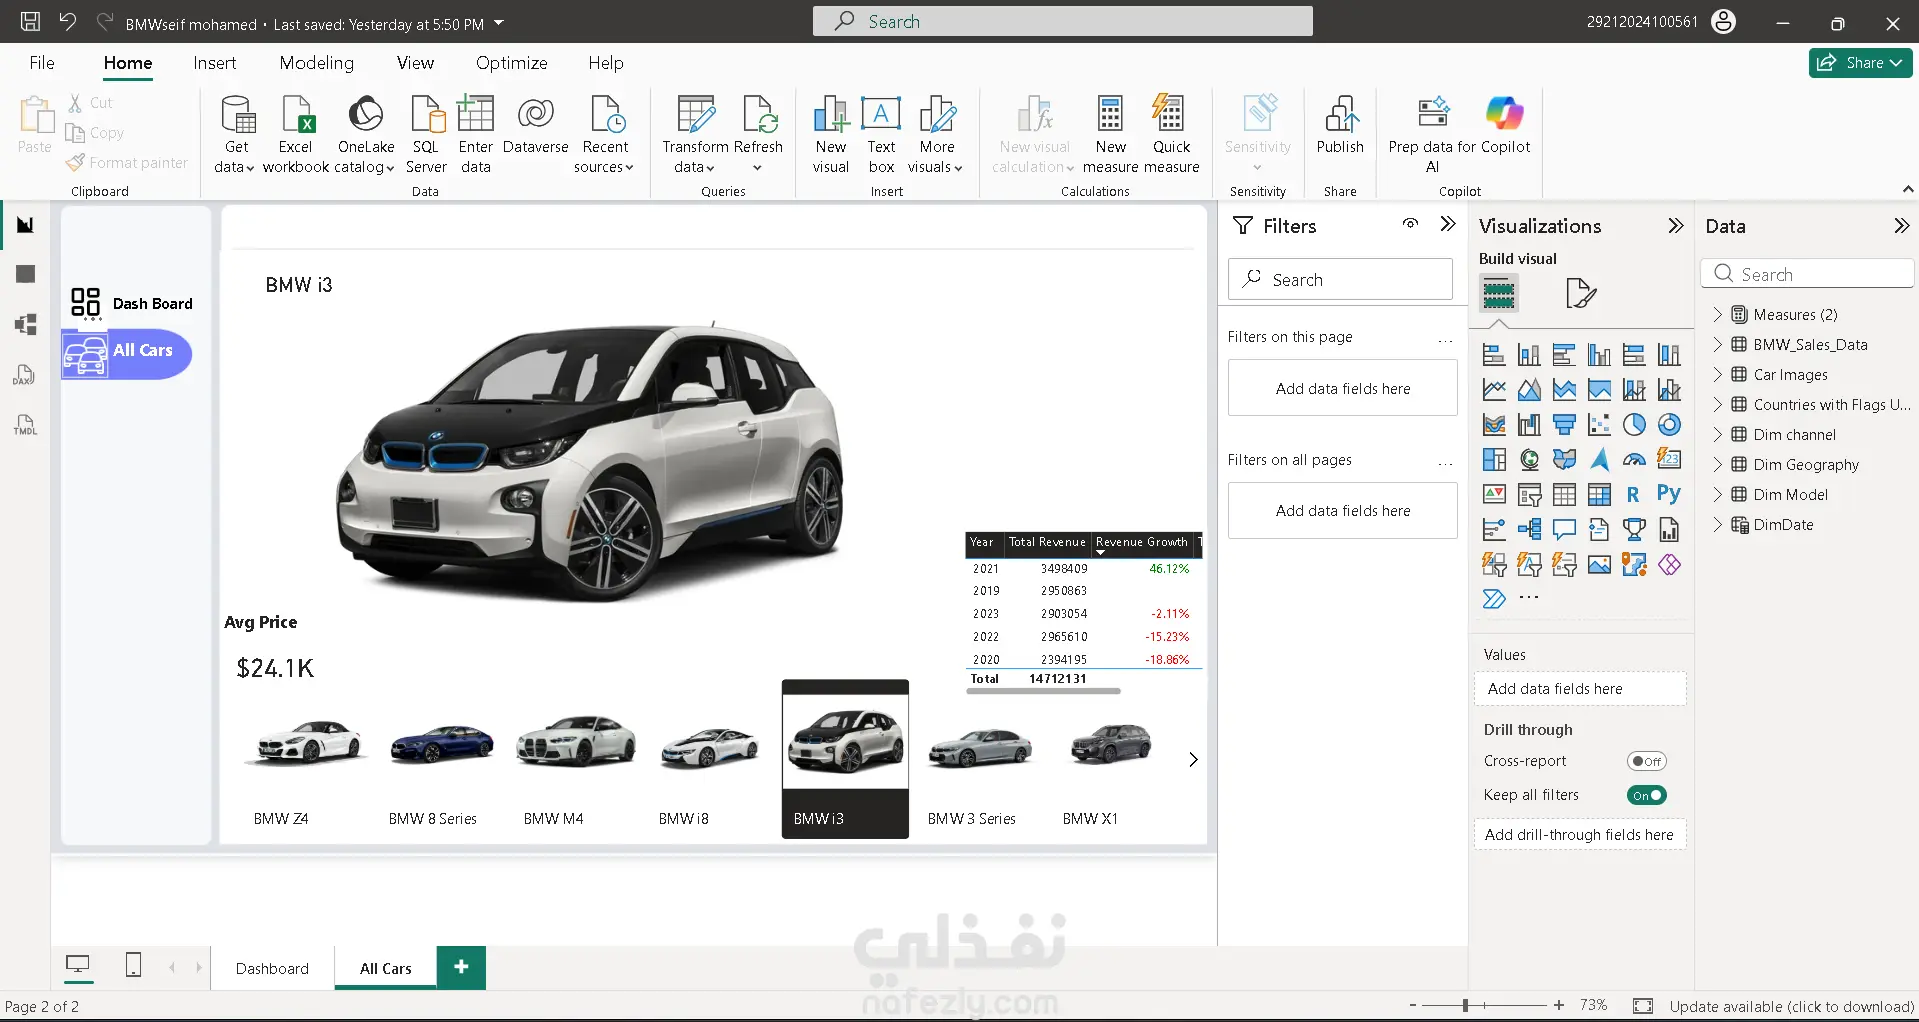The image size is (1919, 1022).
Task: Switch to desktop layout
Action: [x=77, y=965]
